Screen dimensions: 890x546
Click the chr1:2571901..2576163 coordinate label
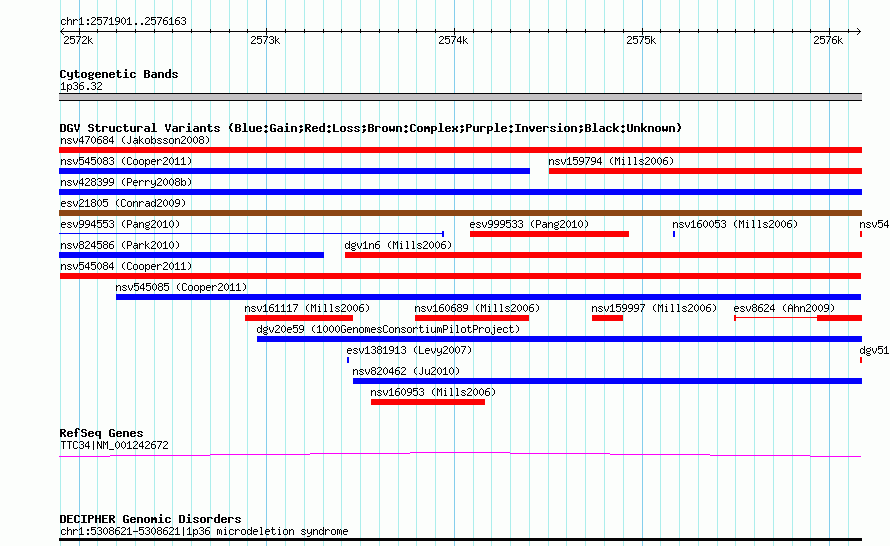(123, 21)
